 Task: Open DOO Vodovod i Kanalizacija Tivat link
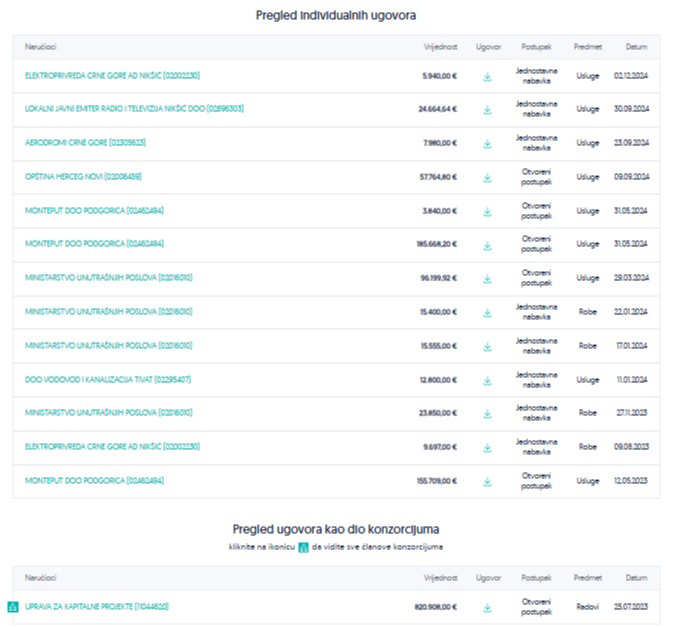(108, 380)
